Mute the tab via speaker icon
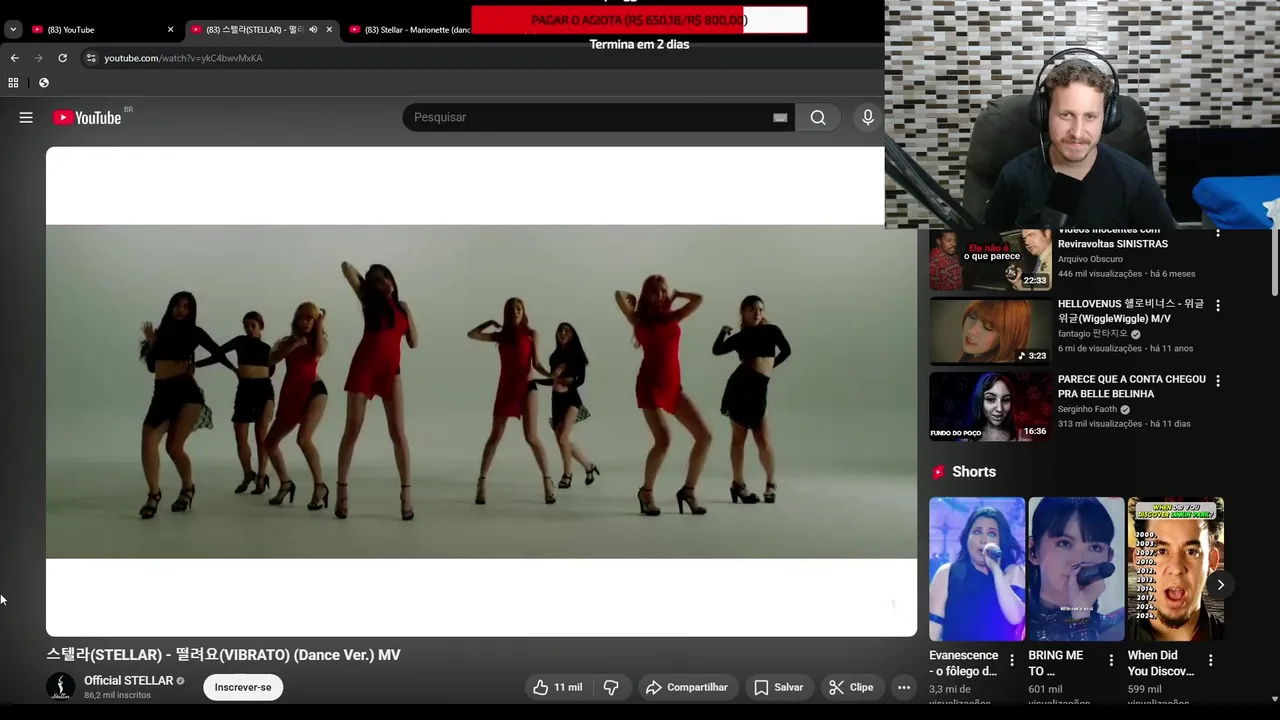Viewport: 1280px width, 720px height. click(x=313, y=30)
